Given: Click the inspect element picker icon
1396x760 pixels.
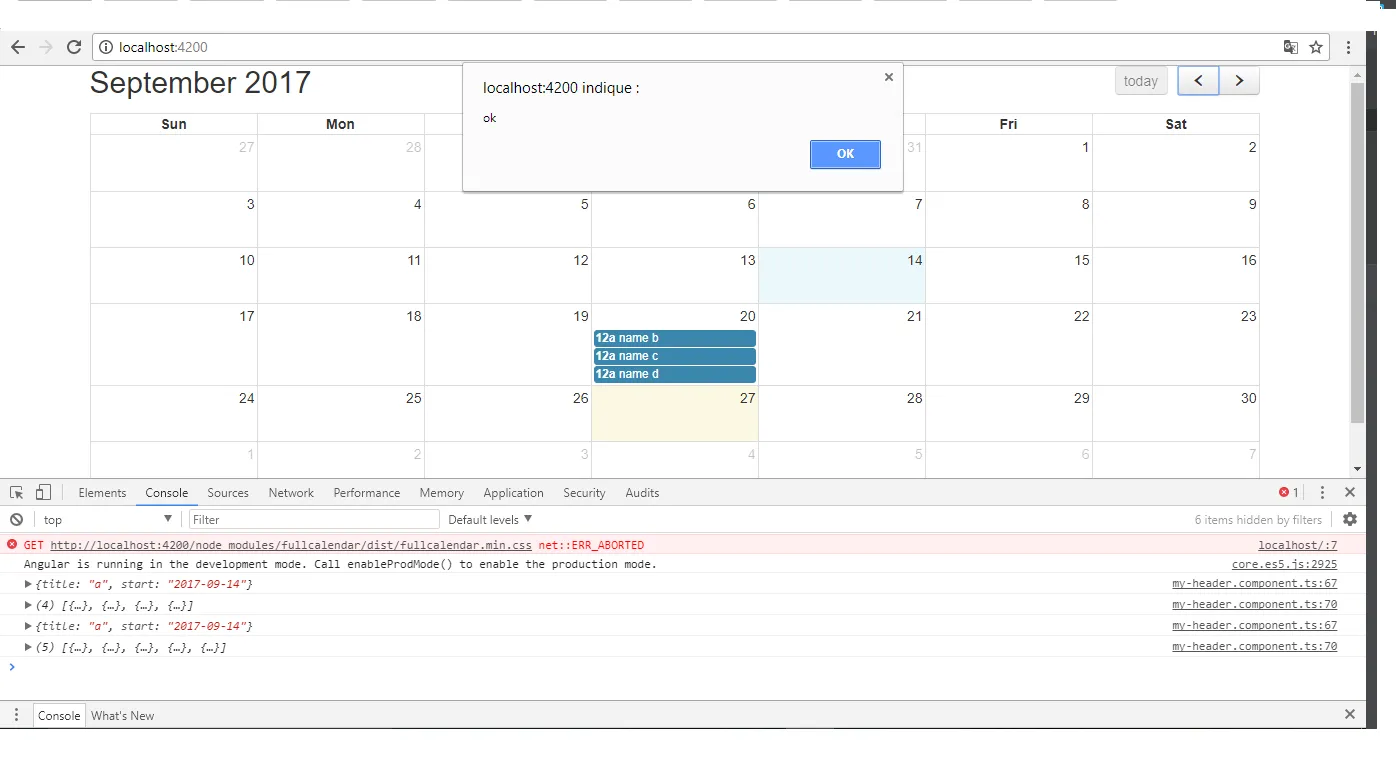Looking at the screenshot, I should click(16, 492).
